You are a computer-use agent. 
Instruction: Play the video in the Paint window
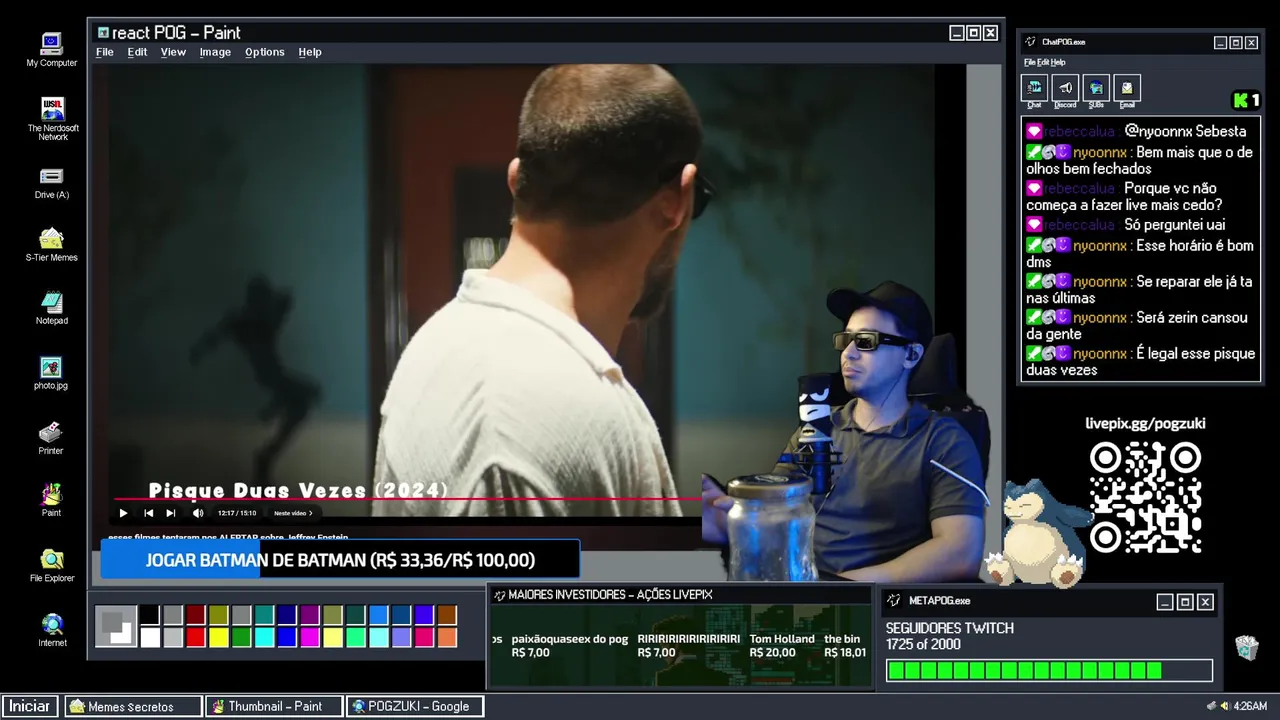pyautogui.click(x=123, y=513)
